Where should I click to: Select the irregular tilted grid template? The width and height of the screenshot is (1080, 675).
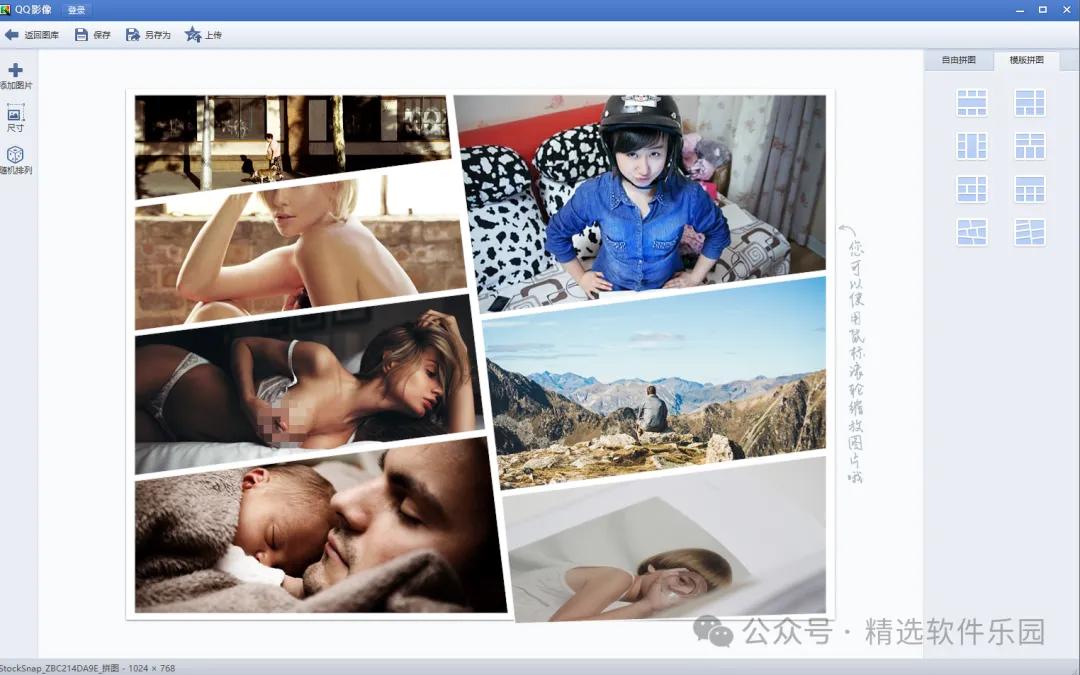pyautogui.click(x=972, y=232)
